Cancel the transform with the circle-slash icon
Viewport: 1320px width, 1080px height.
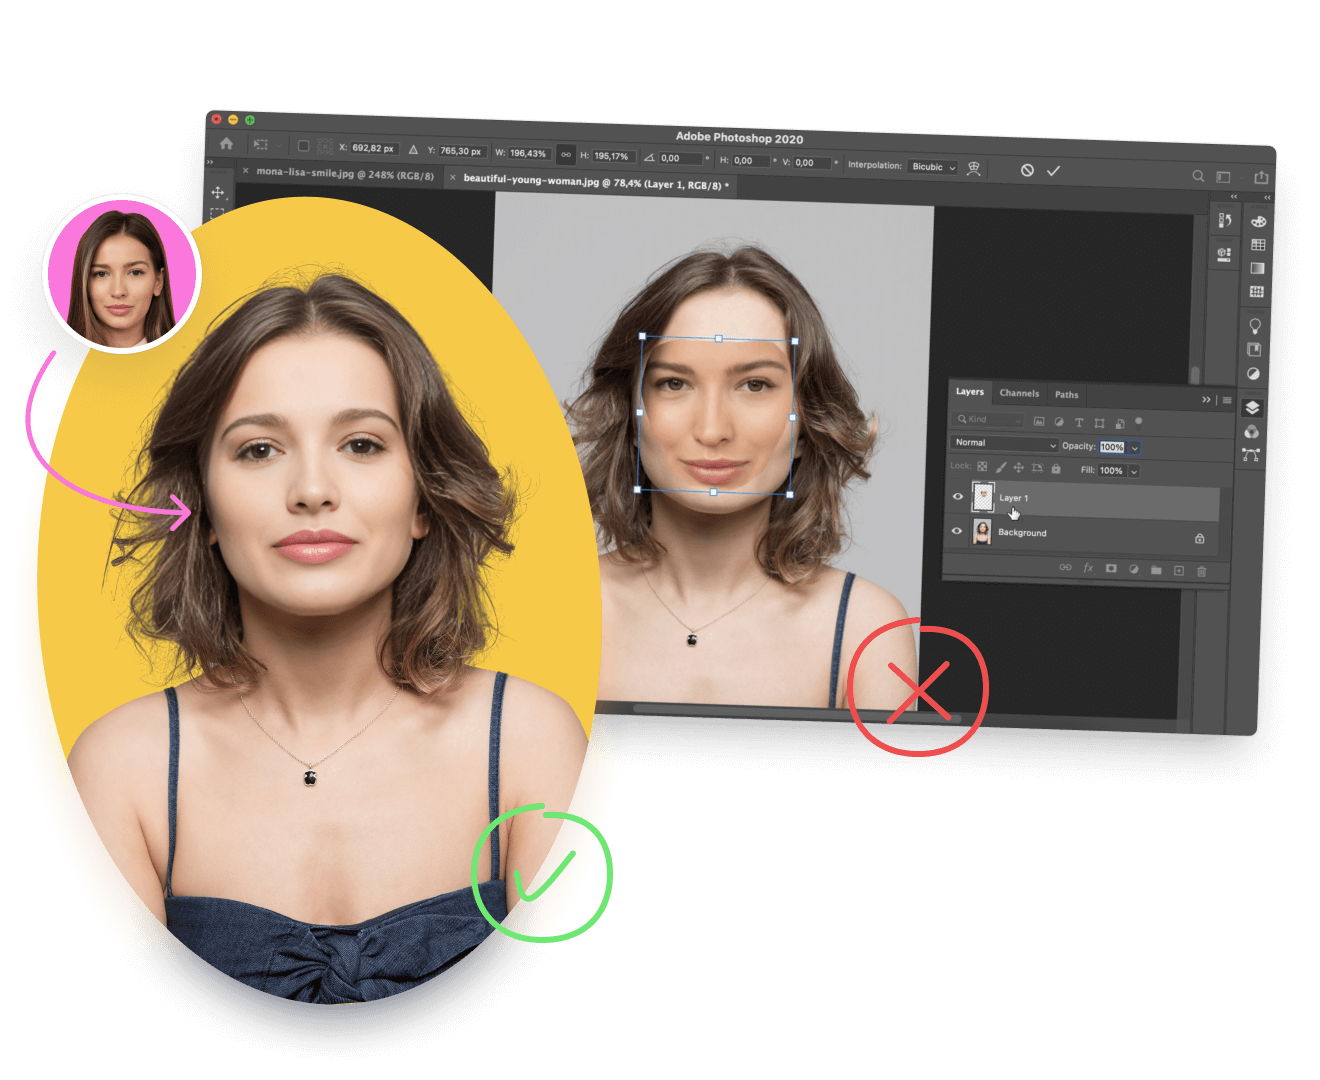1027,170
